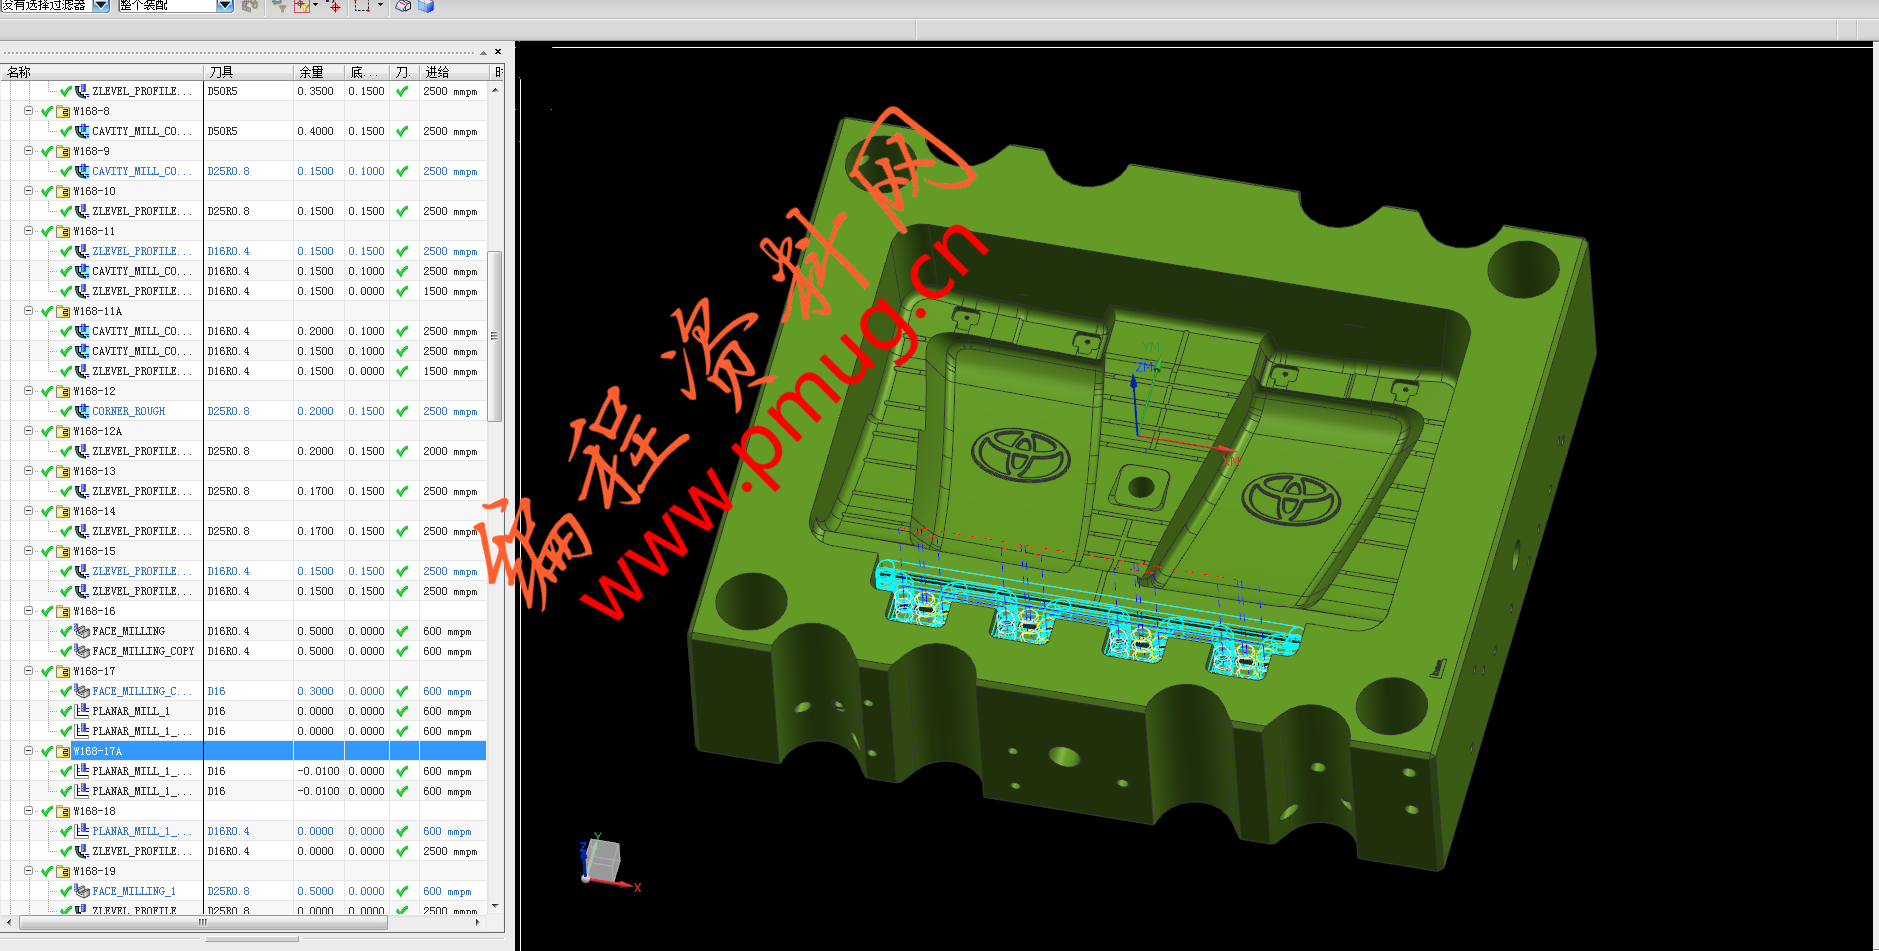Open the rectangle selection mode dropdown arrow
1879x951 pixels.
pos(380,5)
